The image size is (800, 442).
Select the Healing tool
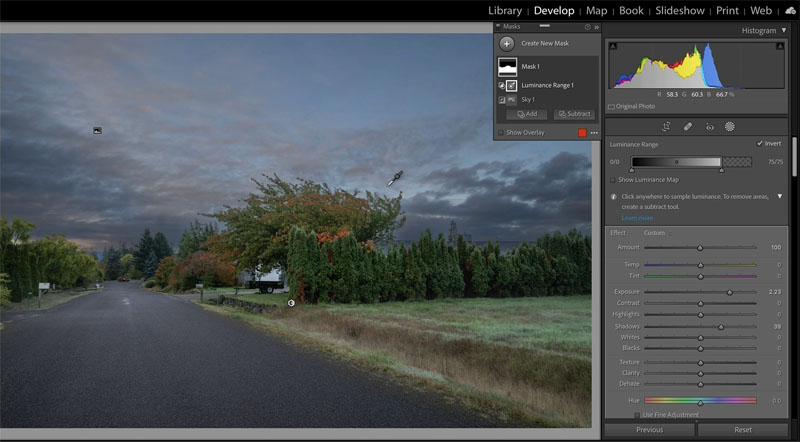click(688, 127)
